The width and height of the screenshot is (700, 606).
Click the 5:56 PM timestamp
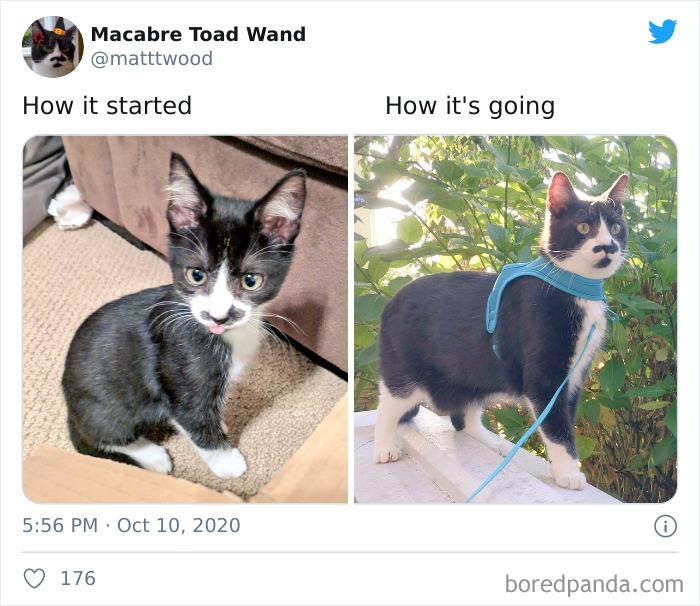pos(60,525)
